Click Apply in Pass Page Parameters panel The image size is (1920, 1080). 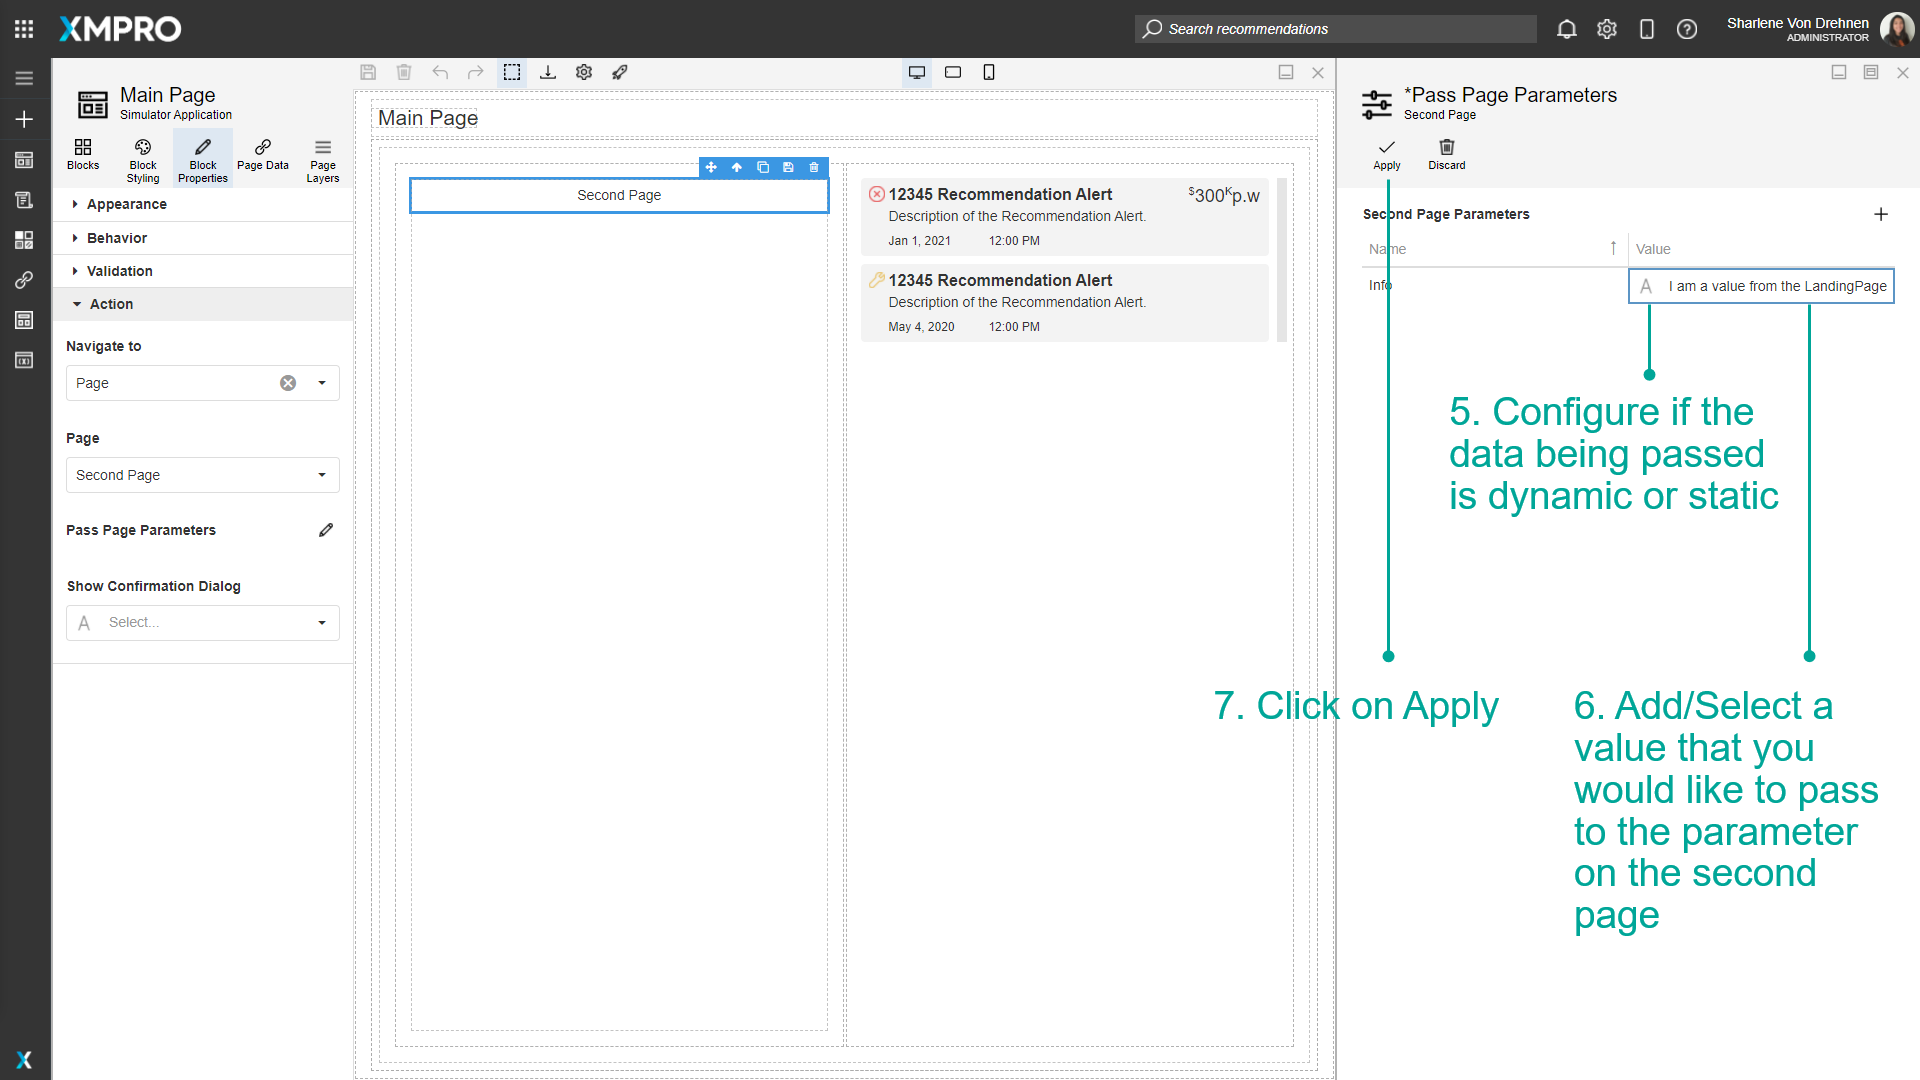[1386, 155]
